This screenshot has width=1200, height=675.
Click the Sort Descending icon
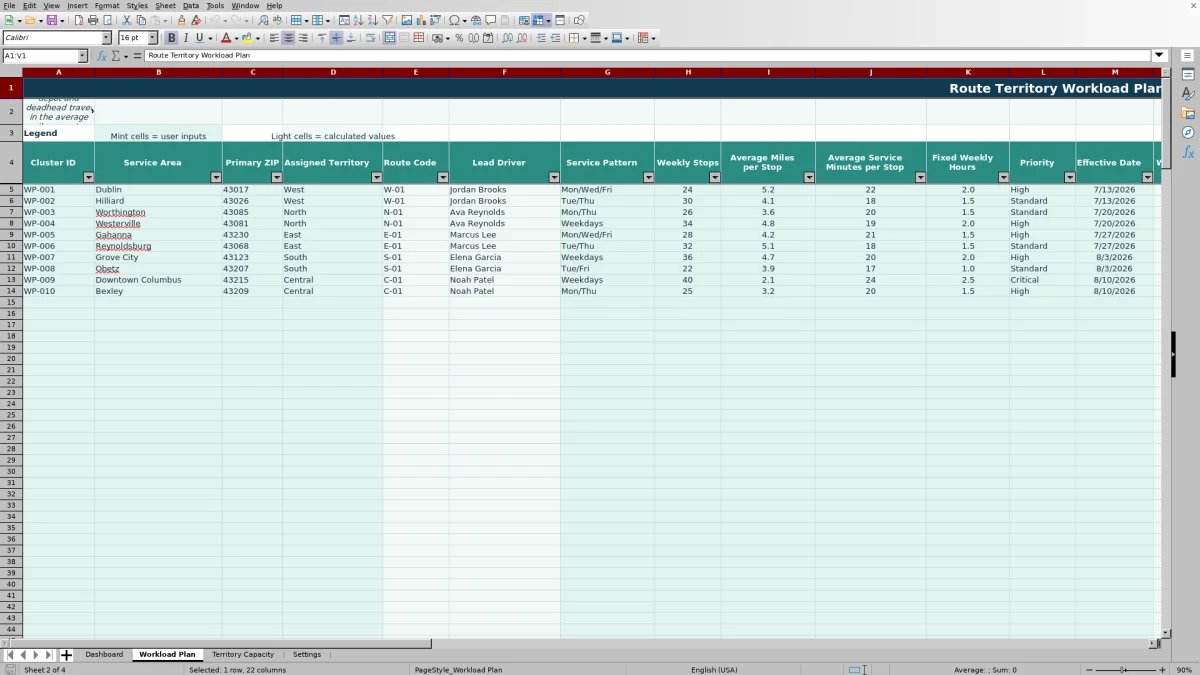click(x=372, y=20)
